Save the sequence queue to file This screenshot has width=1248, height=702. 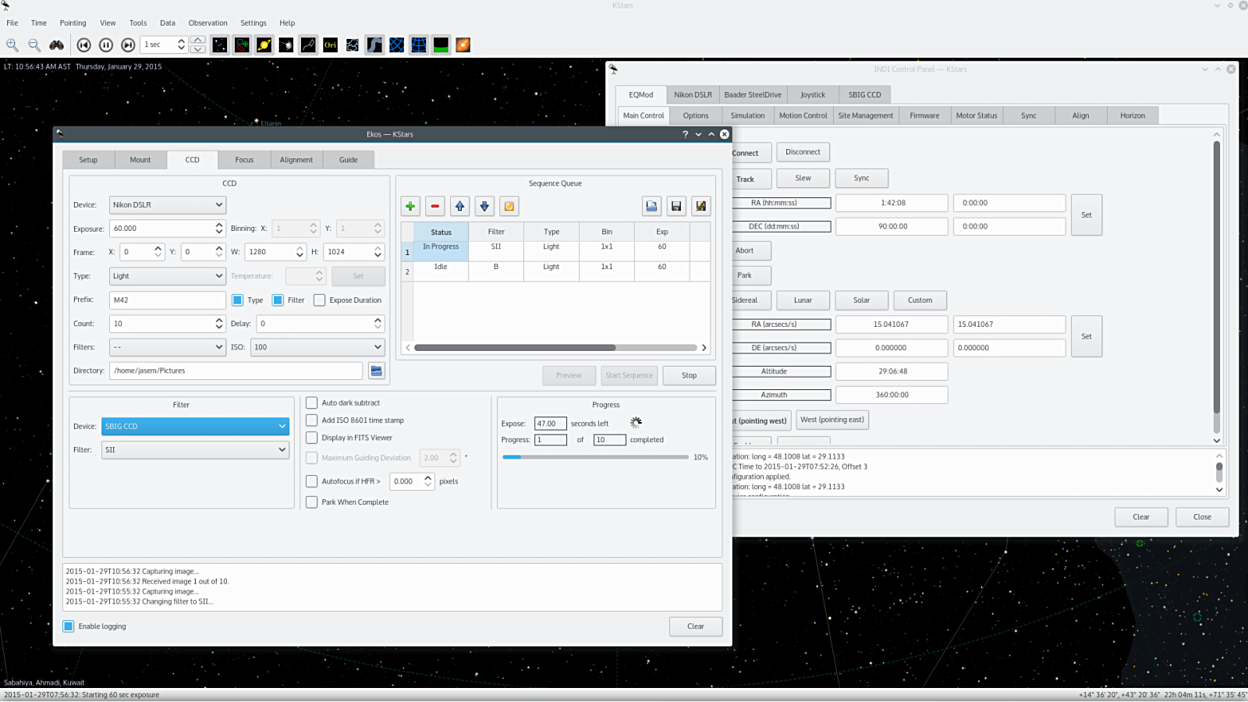pos(676,206)
